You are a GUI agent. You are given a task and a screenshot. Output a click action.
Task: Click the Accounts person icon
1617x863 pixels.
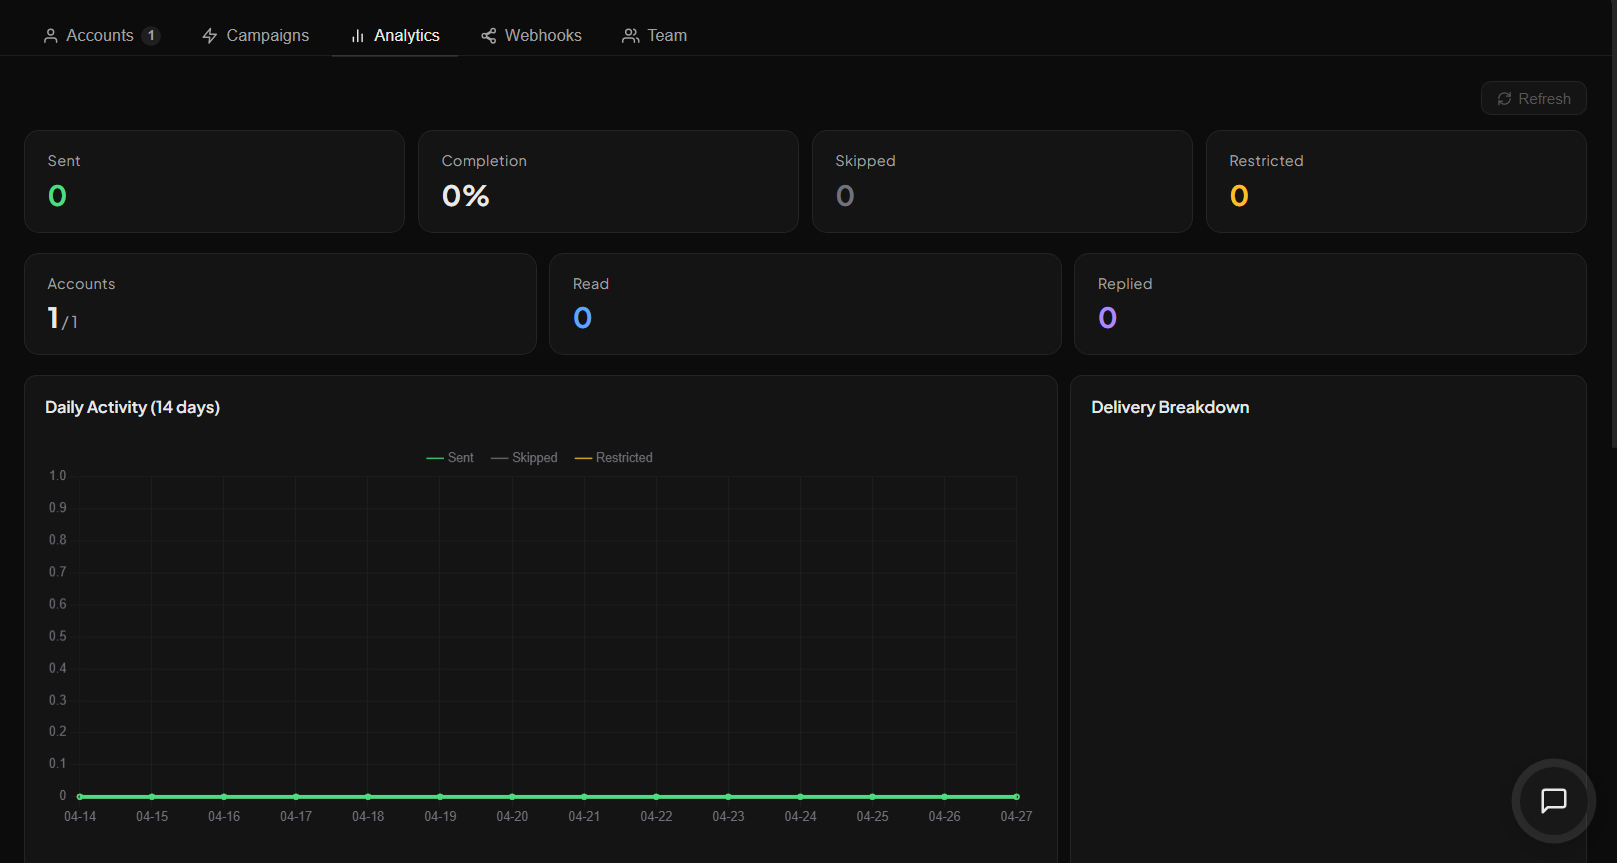click(x=51, y=36)
